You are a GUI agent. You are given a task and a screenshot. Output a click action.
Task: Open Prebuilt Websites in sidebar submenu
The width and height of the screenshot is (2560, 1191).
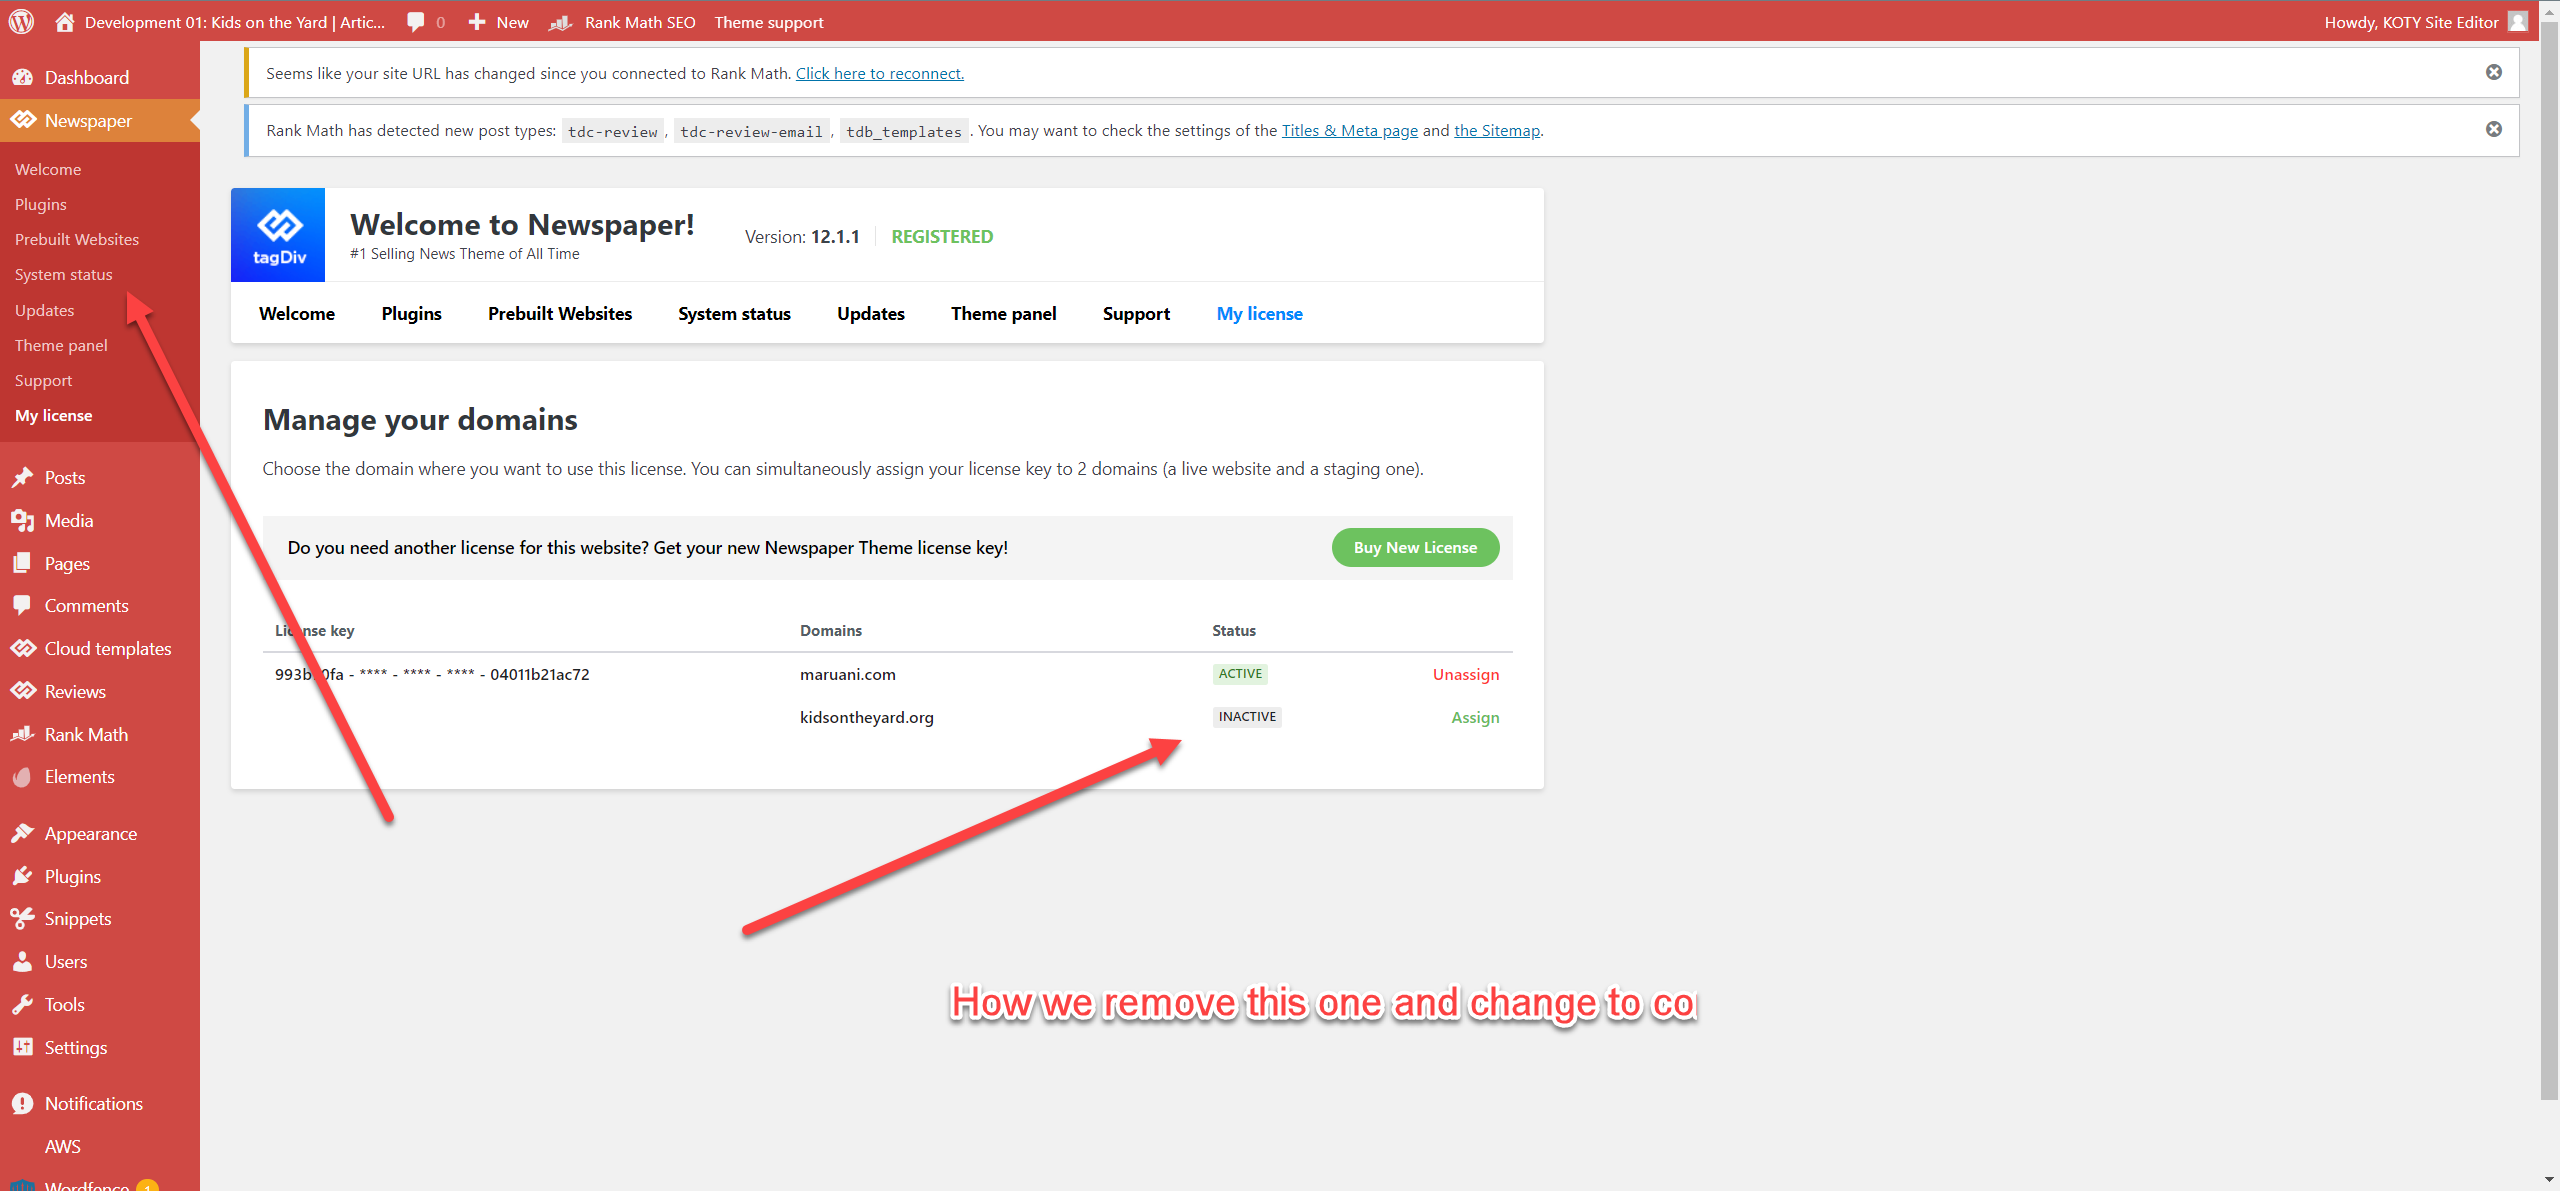click(77, 239)
